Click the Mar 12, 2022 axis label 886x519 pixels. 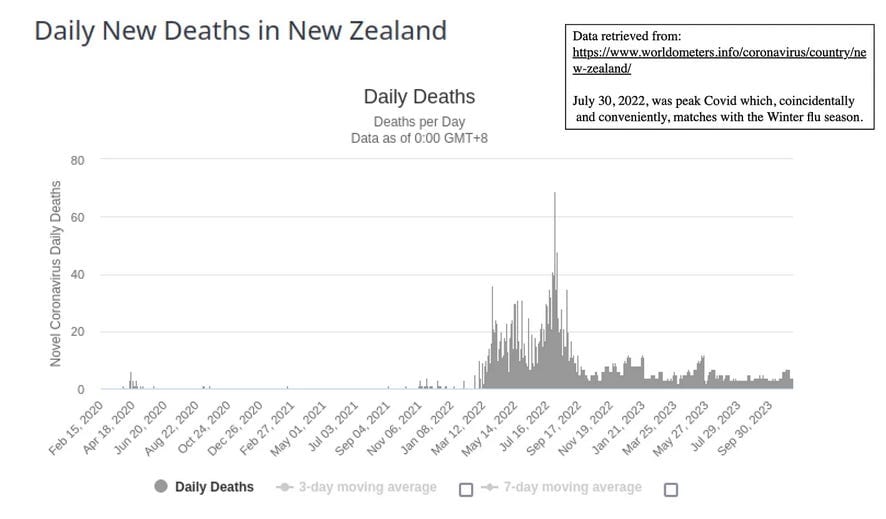[458, 428]
